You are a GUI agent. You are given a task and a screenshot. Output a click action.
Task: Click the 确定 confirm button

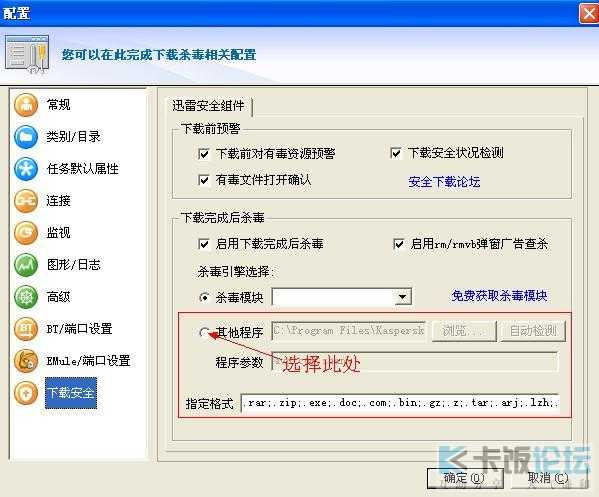pyautogui.click(x=465, y=478)
